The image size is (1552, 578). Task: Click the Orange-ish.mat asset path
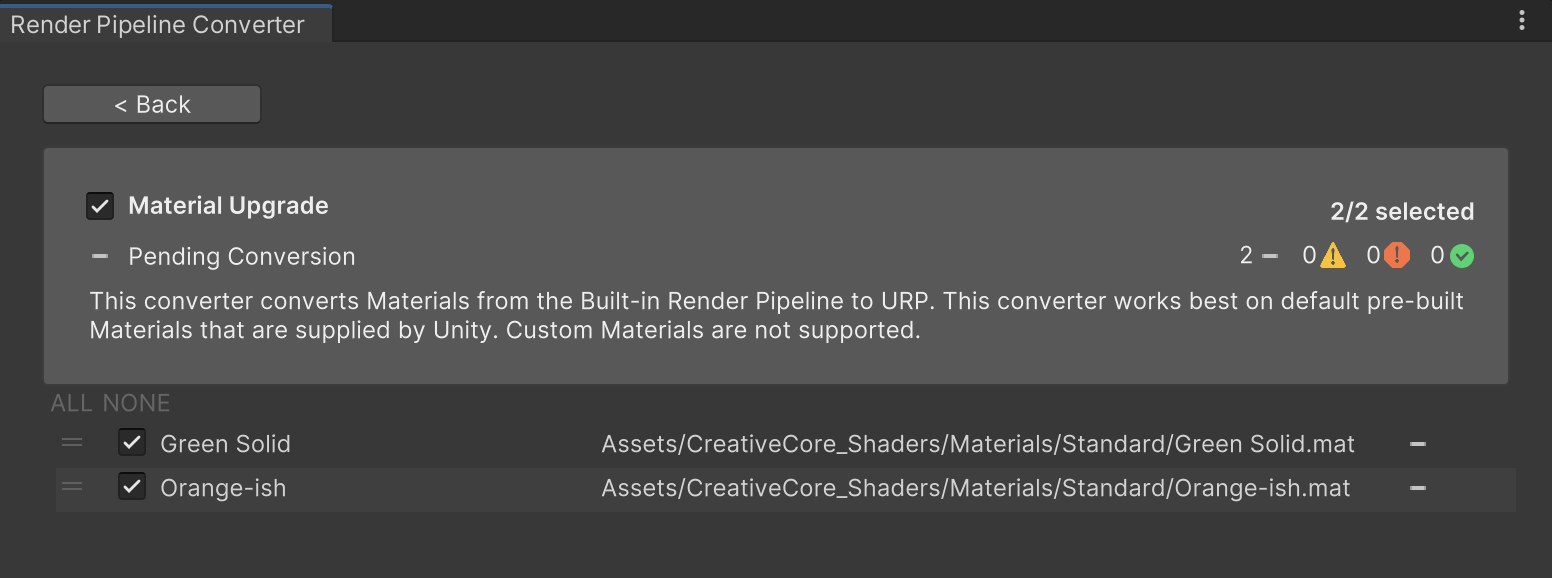click(975, 489)
